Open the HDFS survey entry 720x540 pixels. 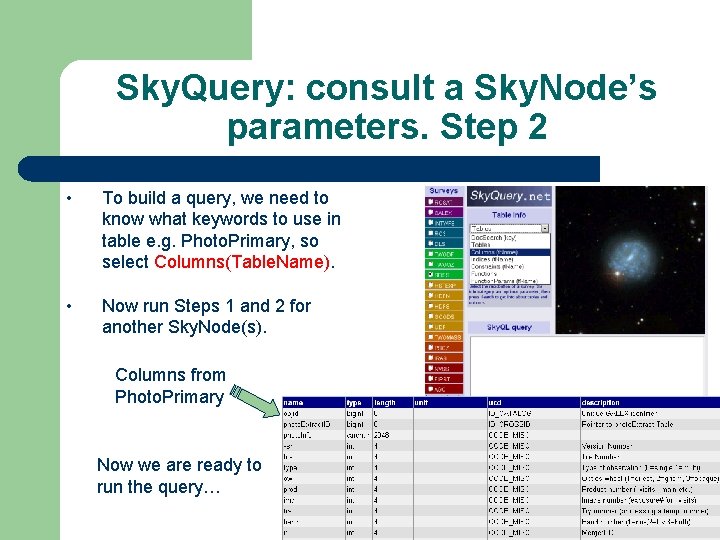444,306
